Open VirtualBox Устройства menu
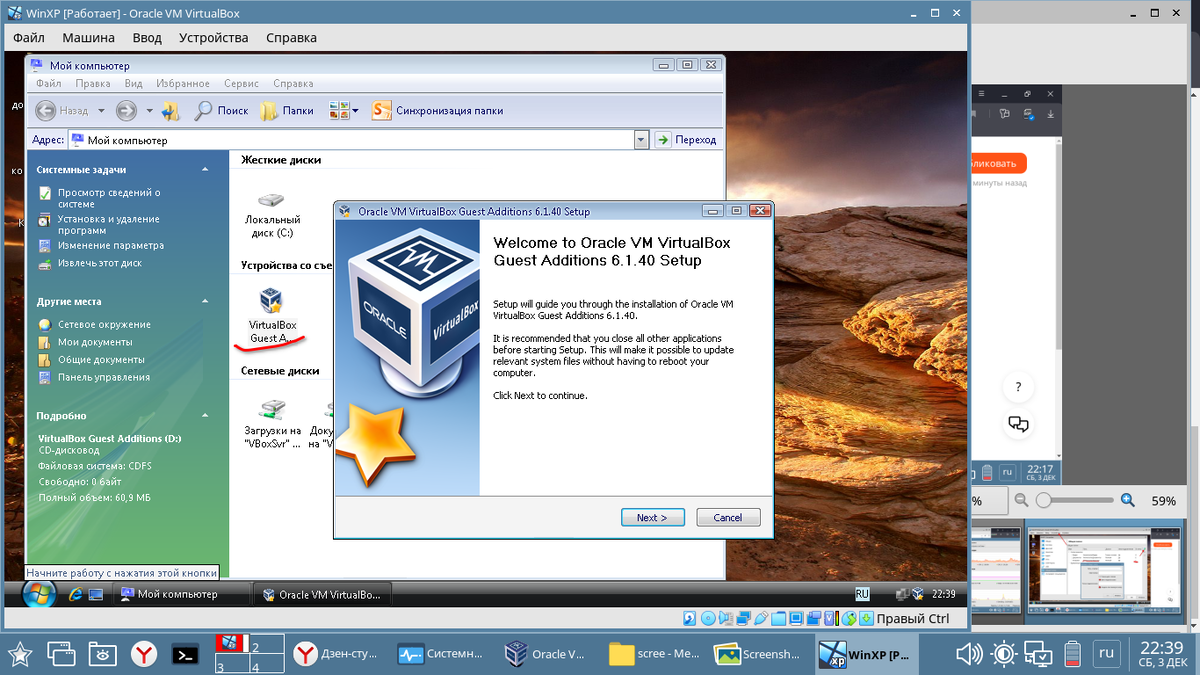 click(x=213, y=38)
